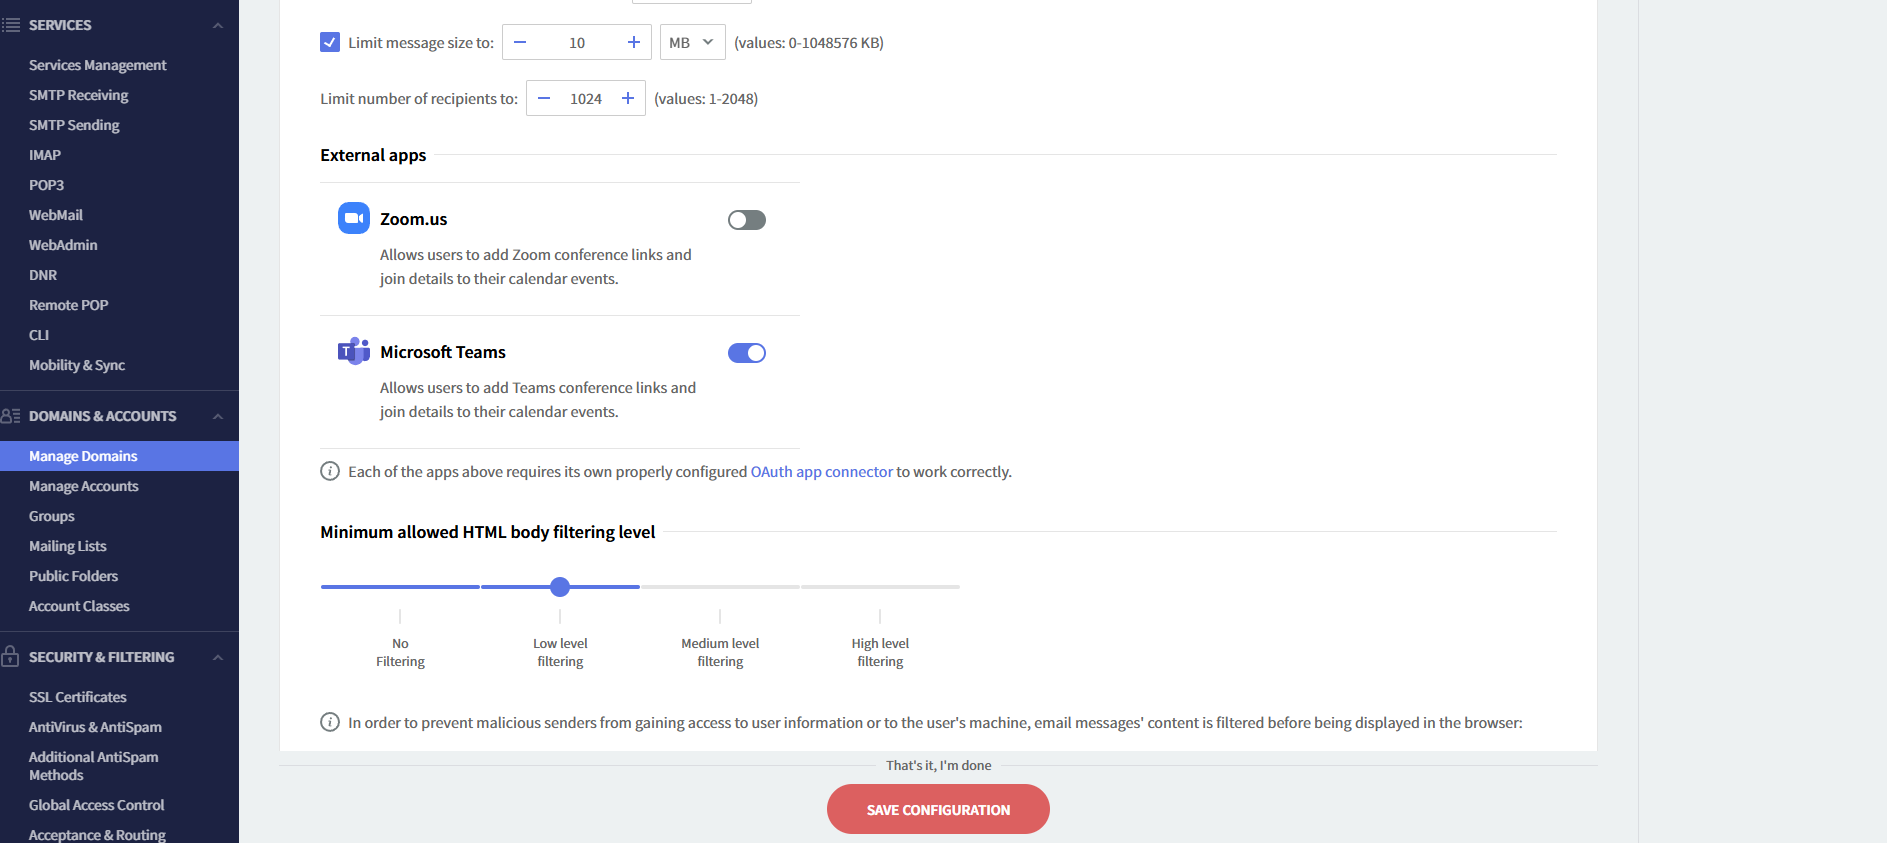Click the Microsoft Teams logo icon
Viewport: 1887px width, 843px height.
(x=353, y=351)
